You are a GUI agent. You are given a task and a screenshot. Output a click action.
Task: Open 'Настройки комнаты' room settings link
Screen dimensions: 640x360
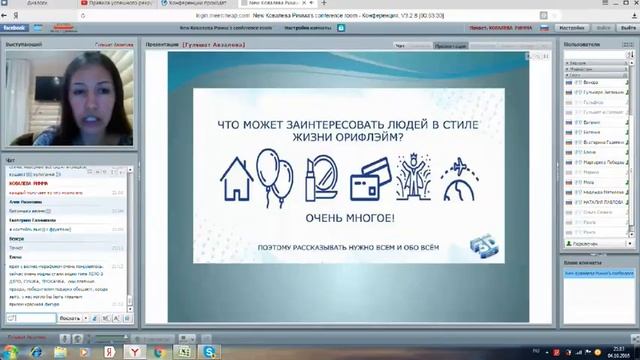tap(308, 28)
